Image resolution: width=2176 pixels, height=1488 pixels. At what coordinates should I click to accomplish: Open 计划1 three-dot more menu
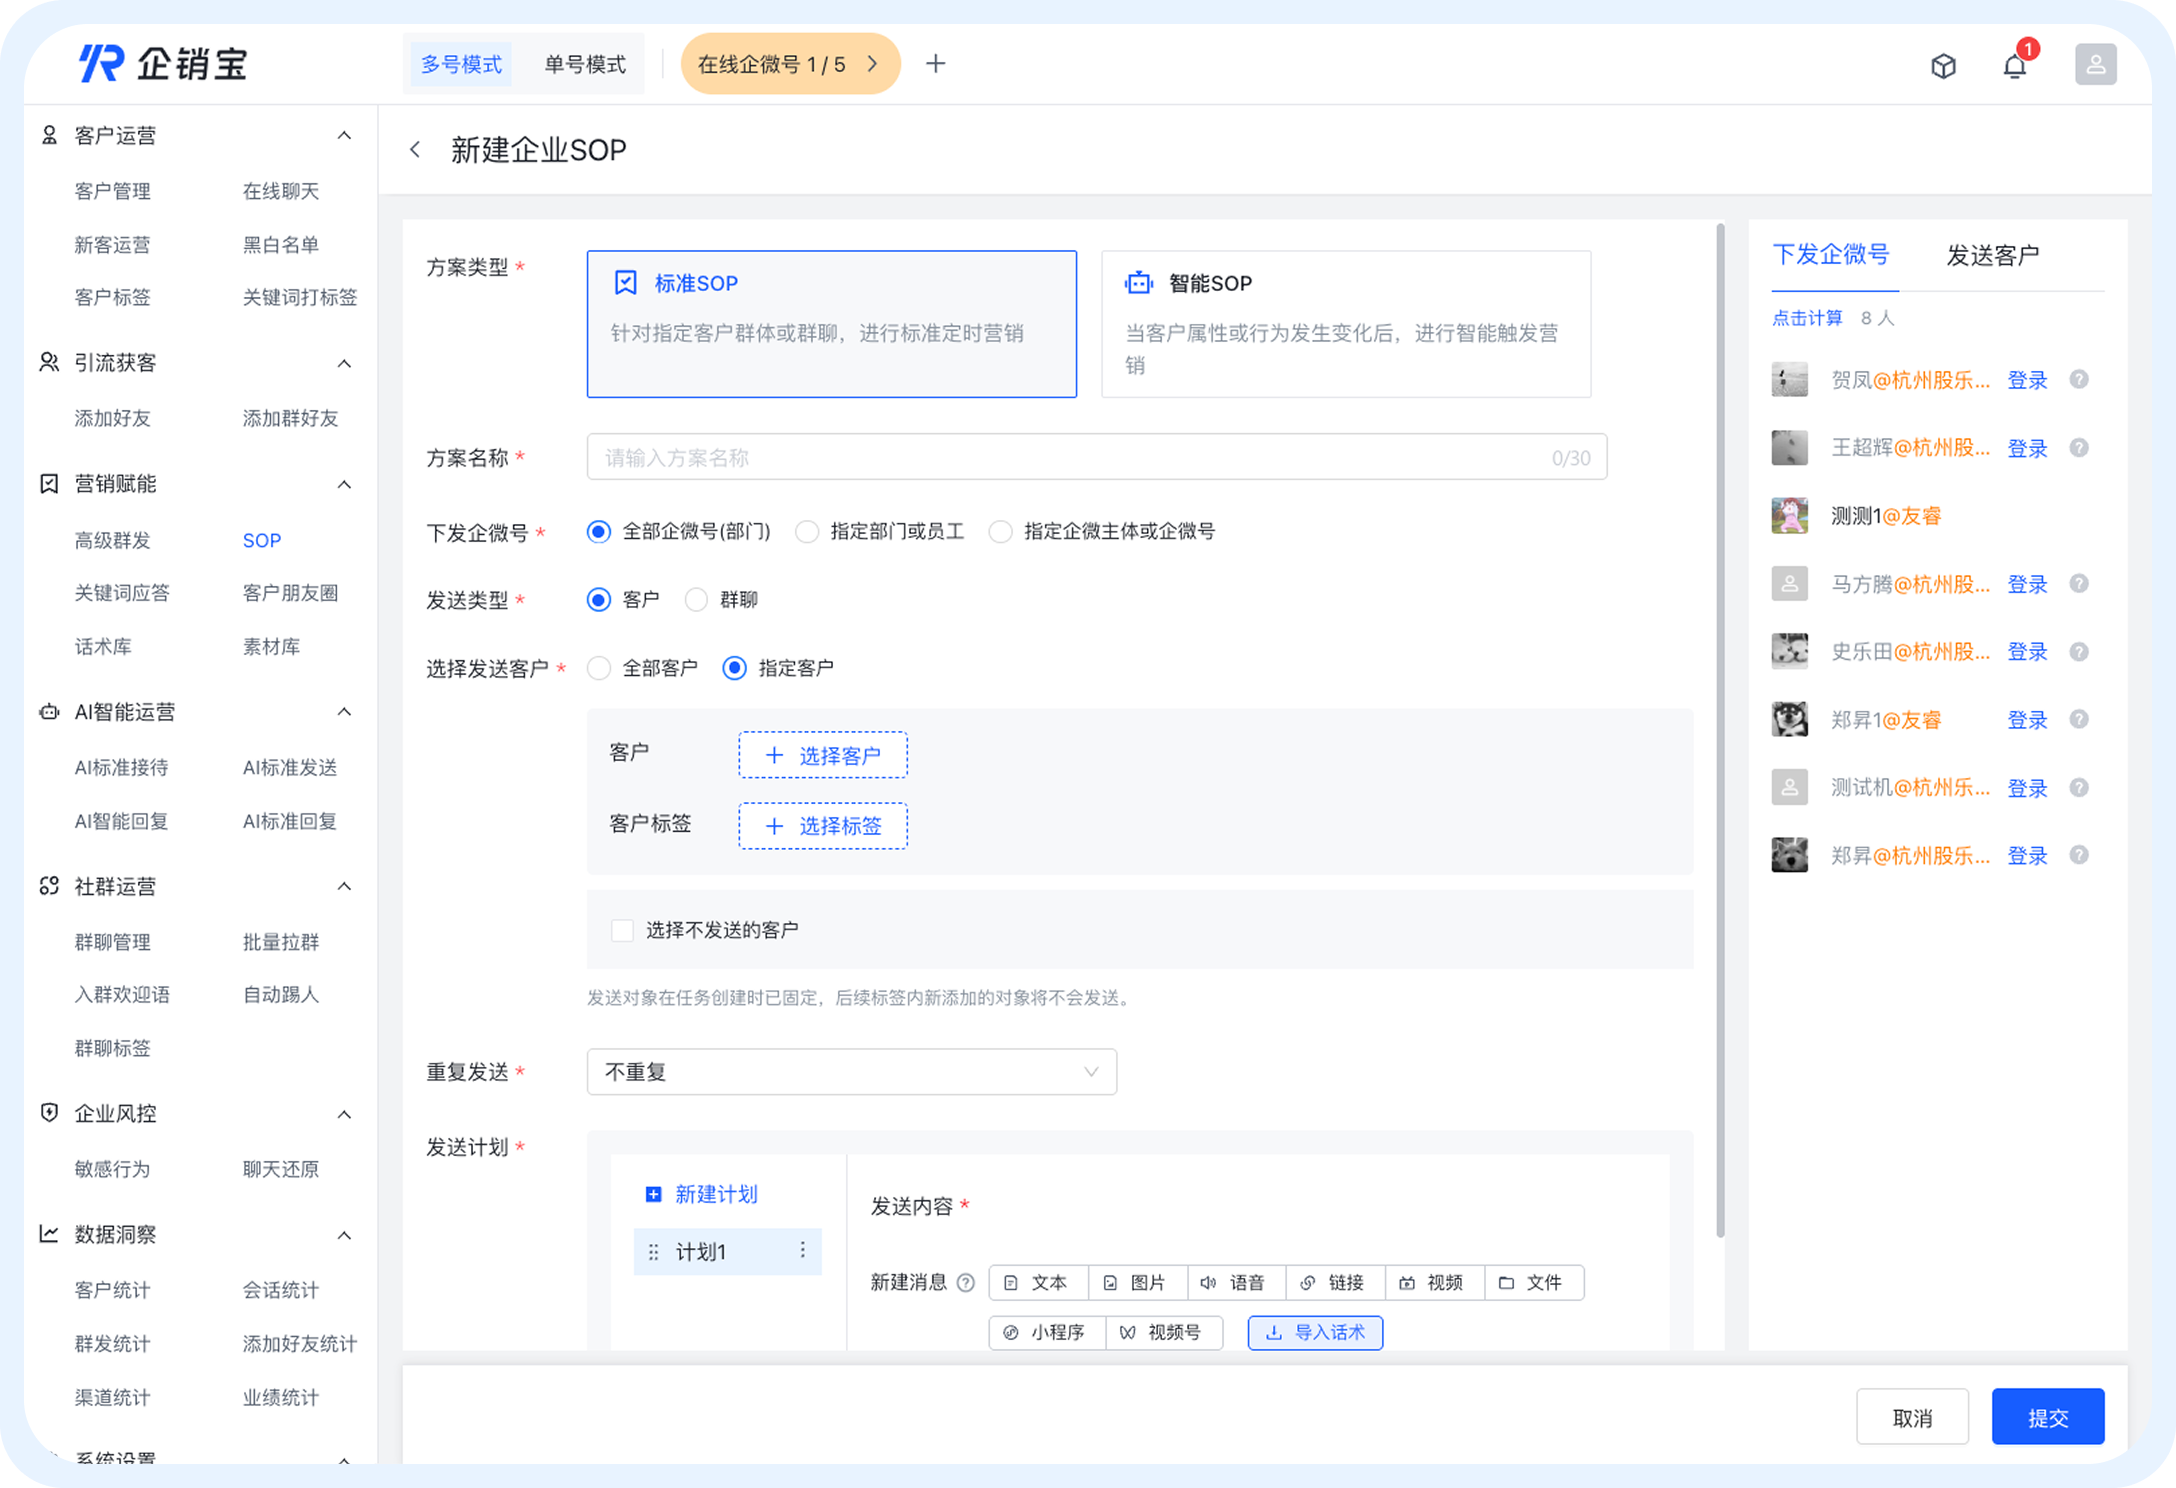[x=802, y=1251]
